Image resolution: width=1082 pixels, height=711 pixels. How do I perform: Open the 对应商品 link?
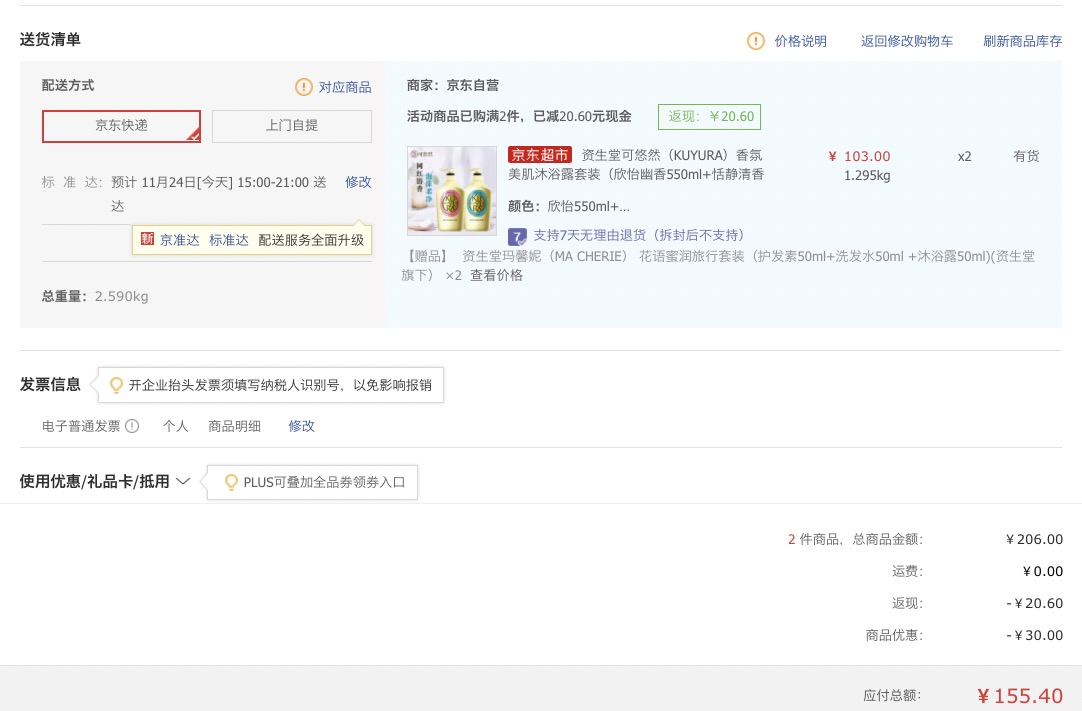pyautogui.click(x=345, y=87)
